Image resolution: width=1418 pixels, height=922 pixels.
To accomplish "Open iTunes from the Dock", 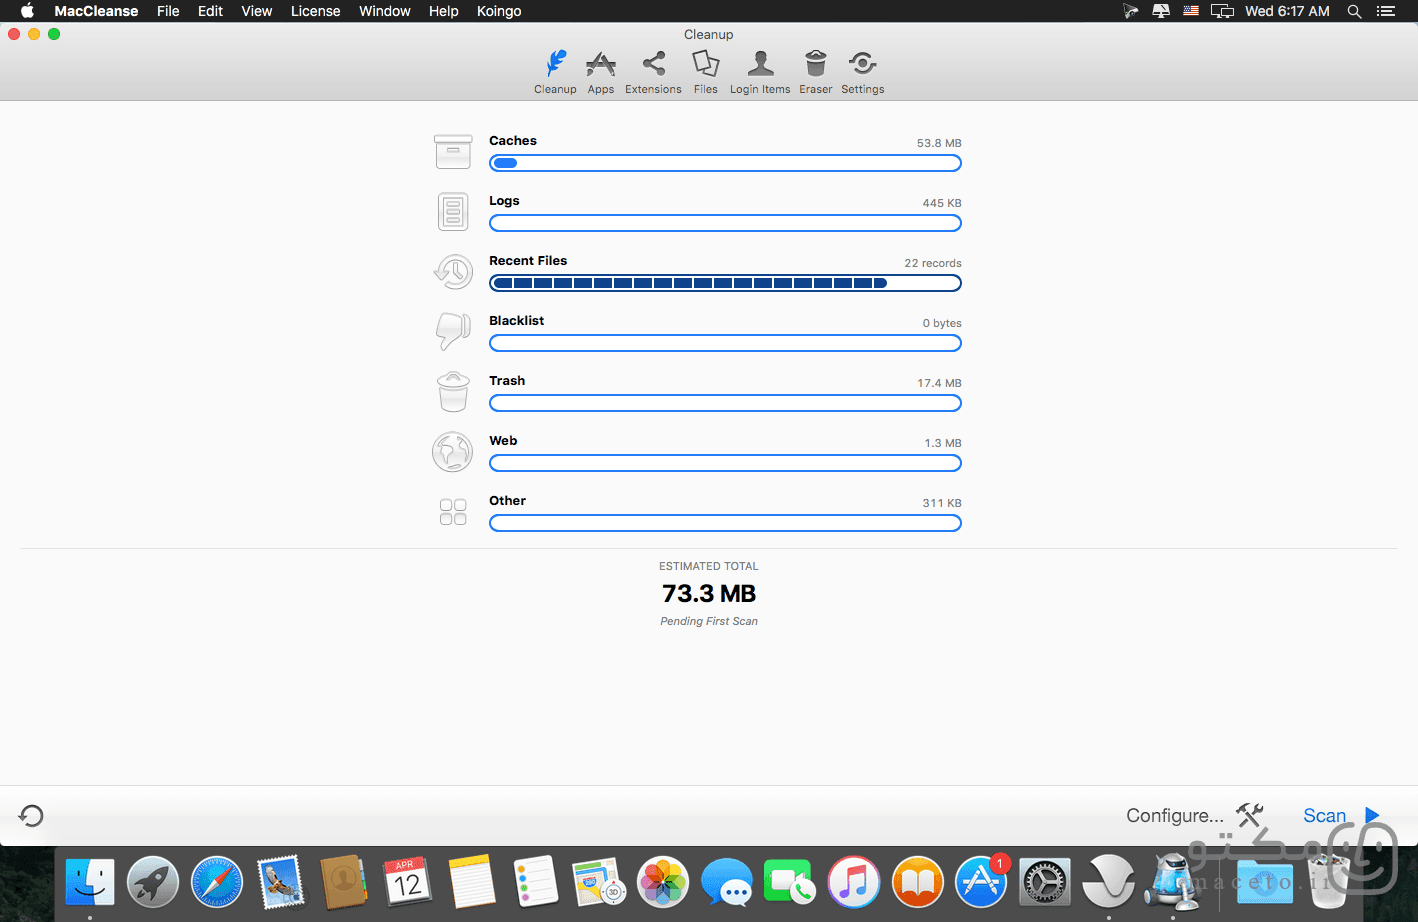I will 854,883.
